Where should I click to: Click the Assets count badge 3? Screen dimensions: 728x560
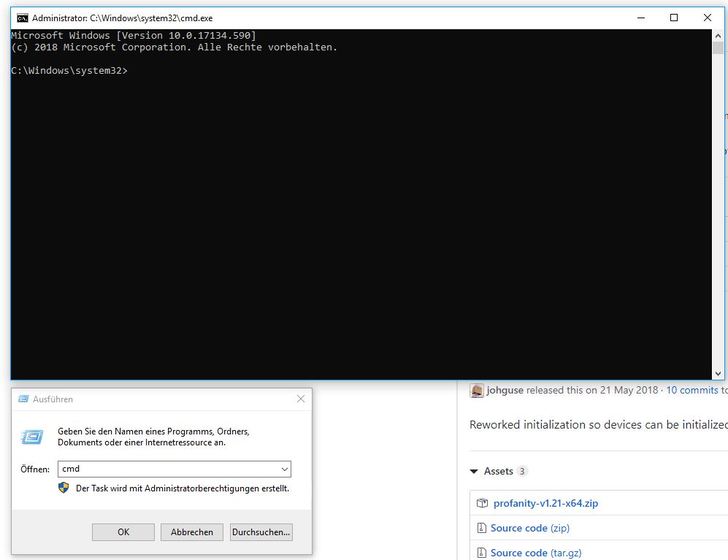[x=522, y=471]
